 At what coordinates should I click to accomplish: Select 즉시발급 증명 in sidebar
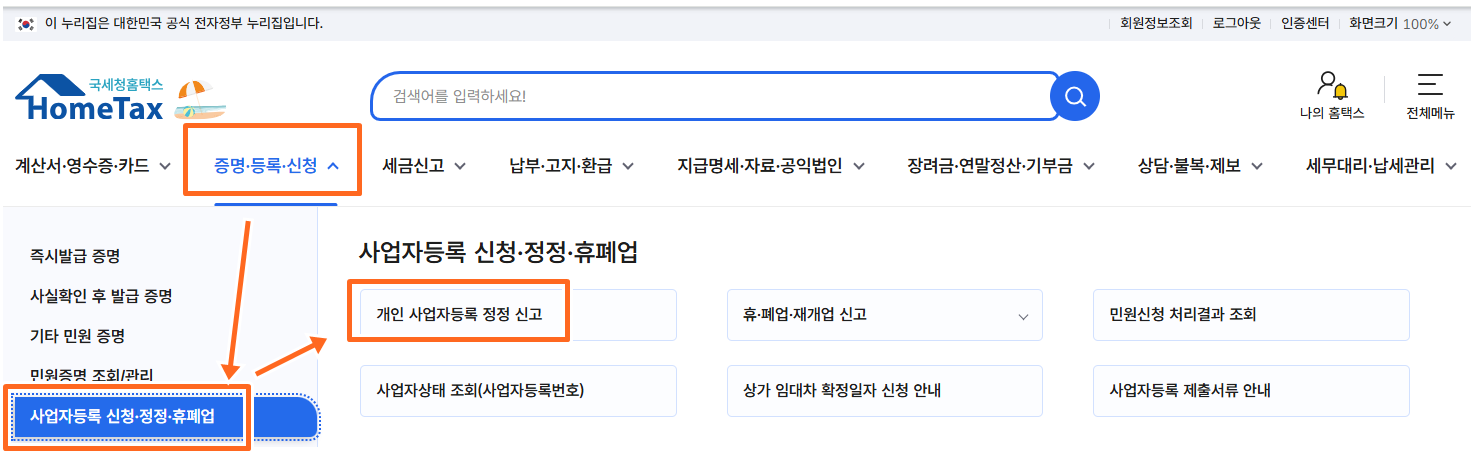(x=75, y=257)
